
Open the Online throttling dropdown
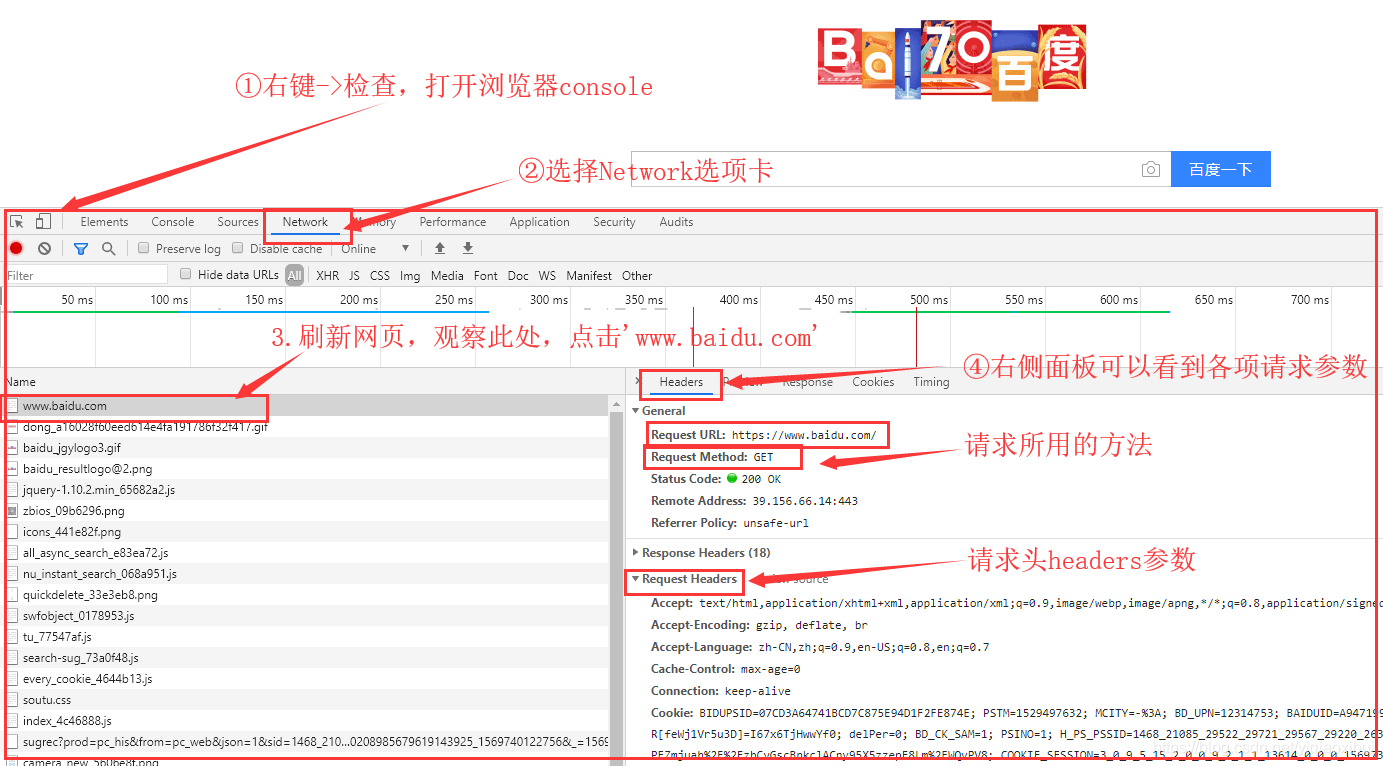(376, 248)
